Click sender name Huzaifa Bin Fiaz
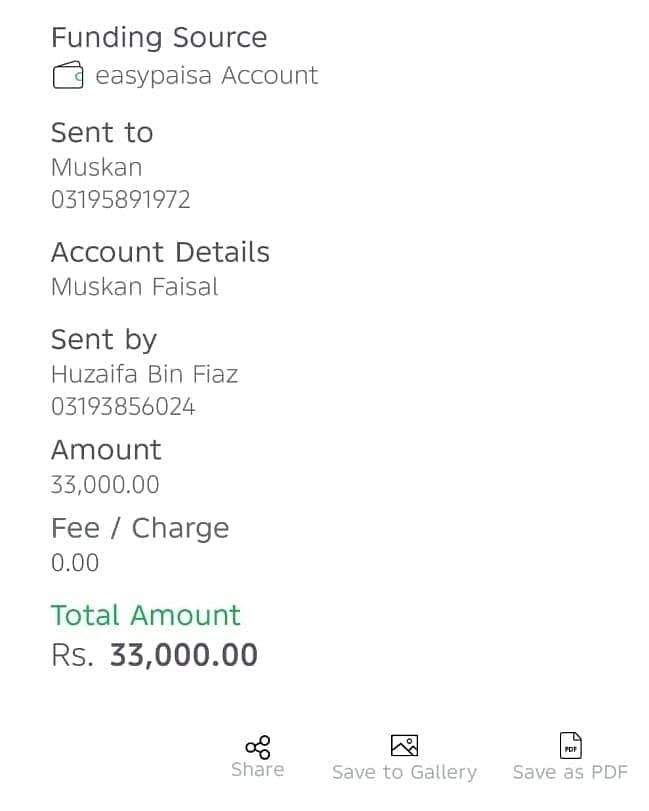 [x=145, y=374]
